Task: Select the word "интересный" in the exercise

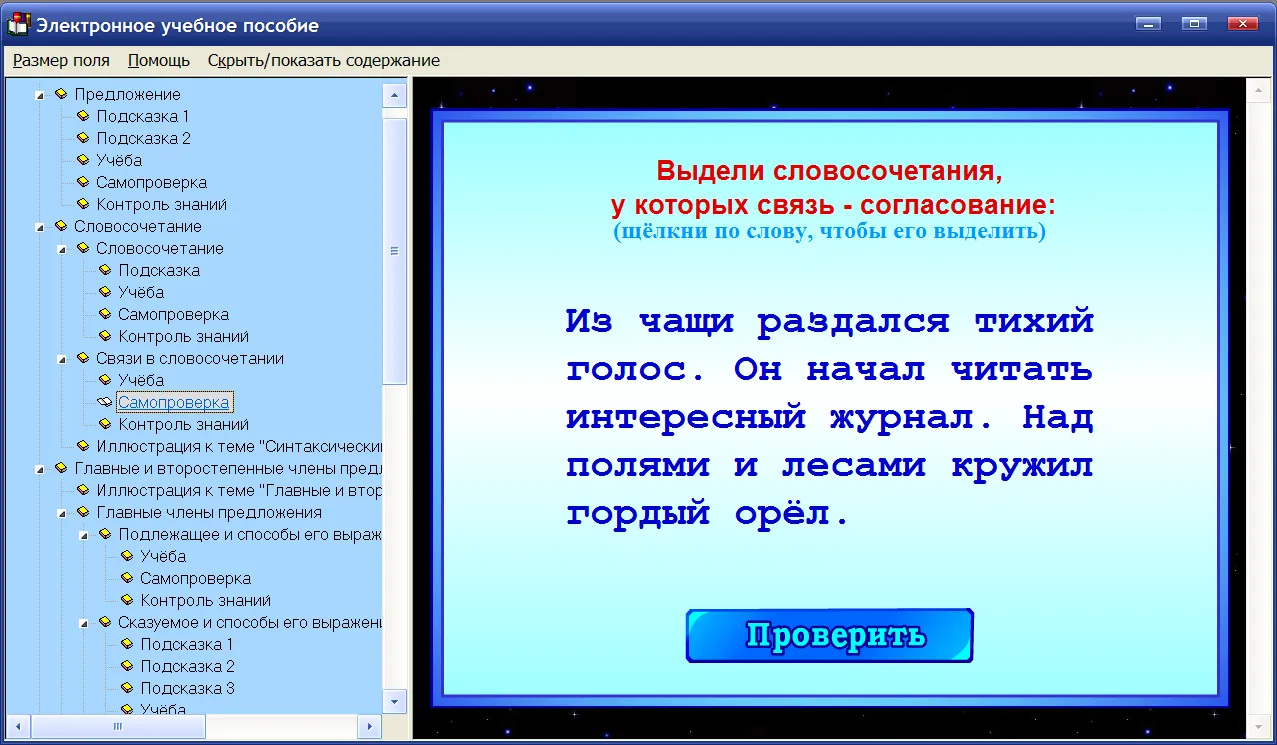Action: 686,418
